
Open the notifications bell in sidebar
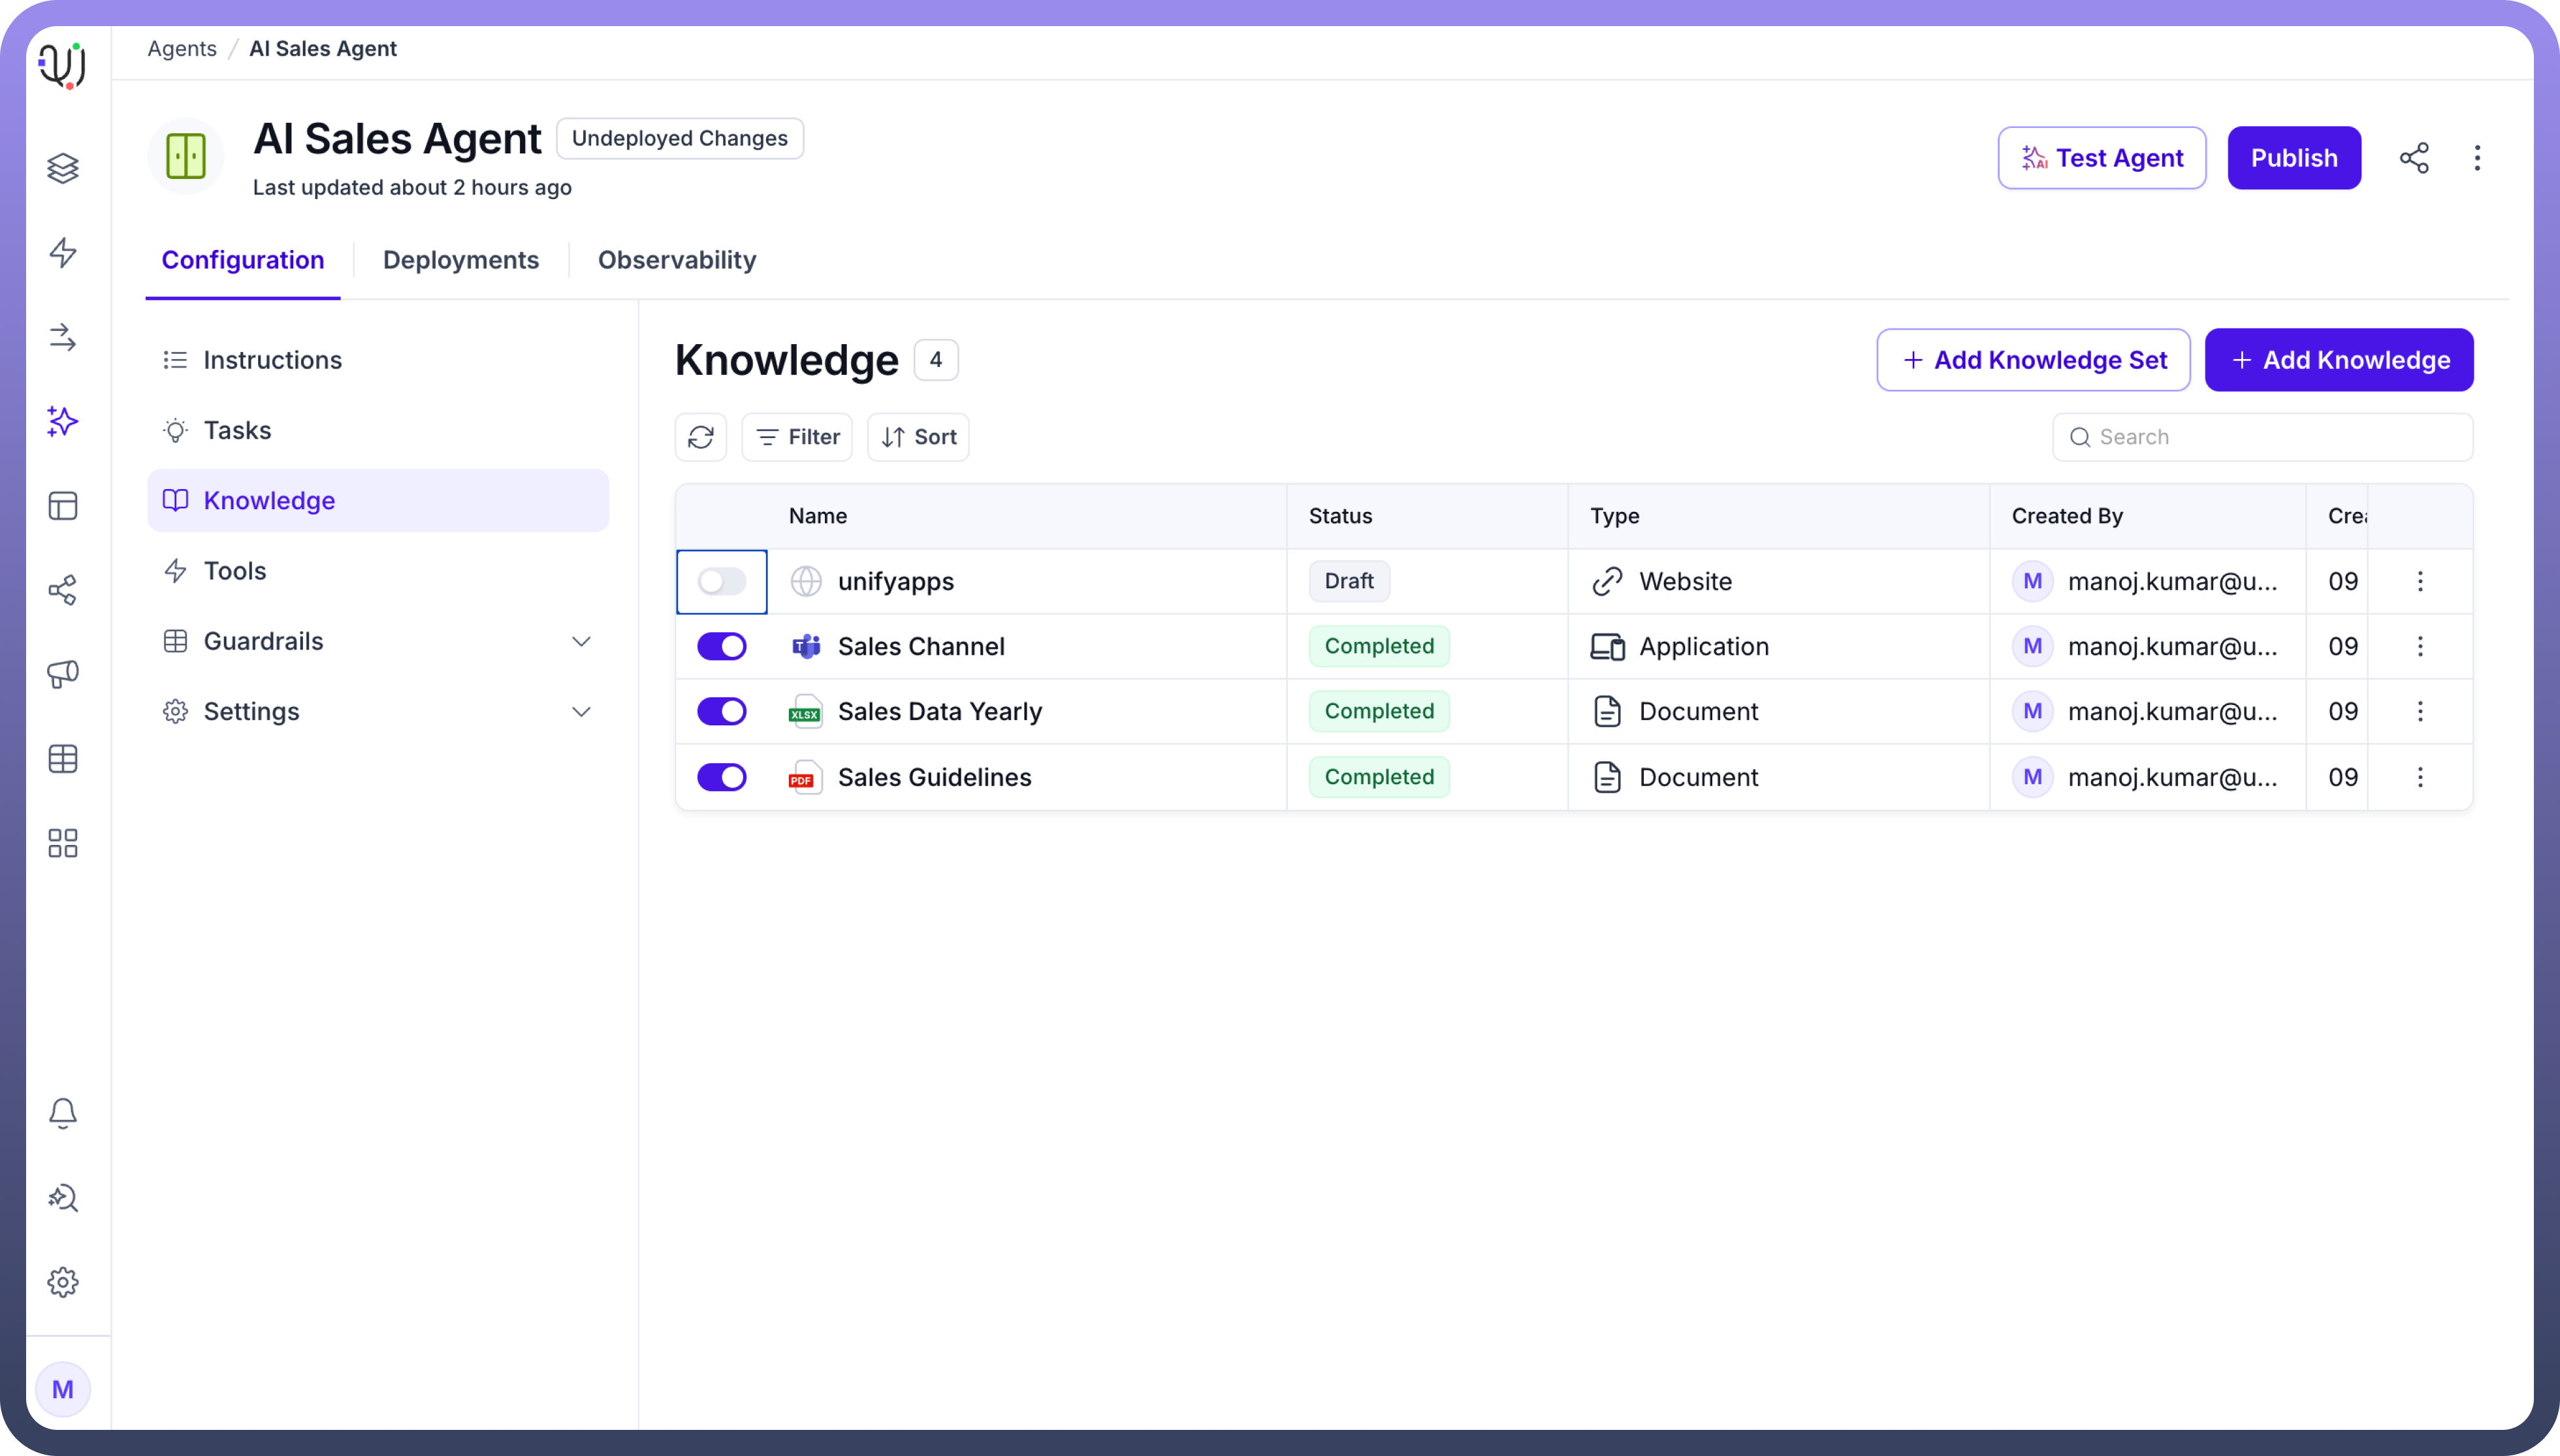[x=63, y=1113]
